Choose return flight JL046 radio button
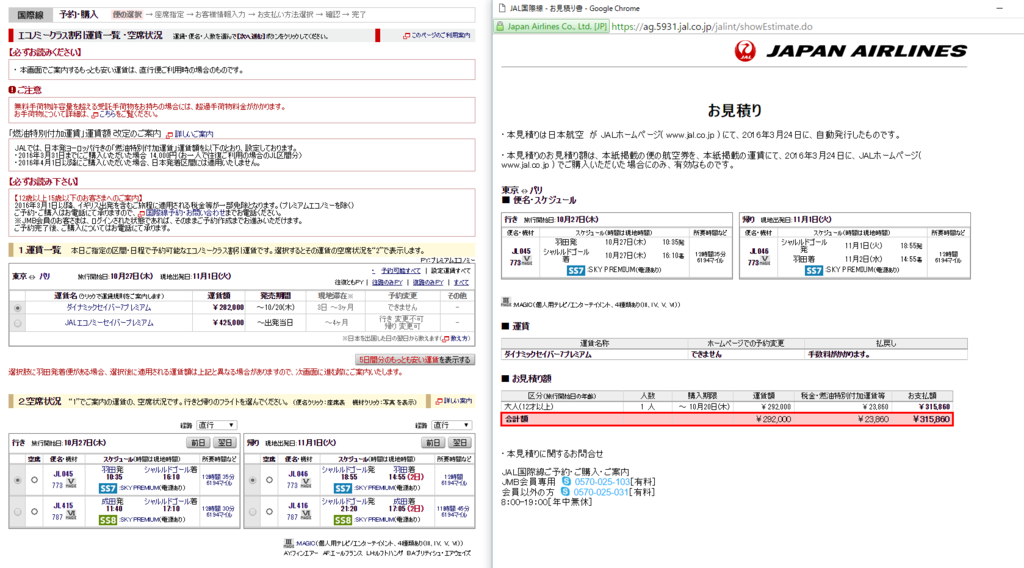Image resolution: width=1024 pixels, height=568 pixels. (x=253, y=480)
